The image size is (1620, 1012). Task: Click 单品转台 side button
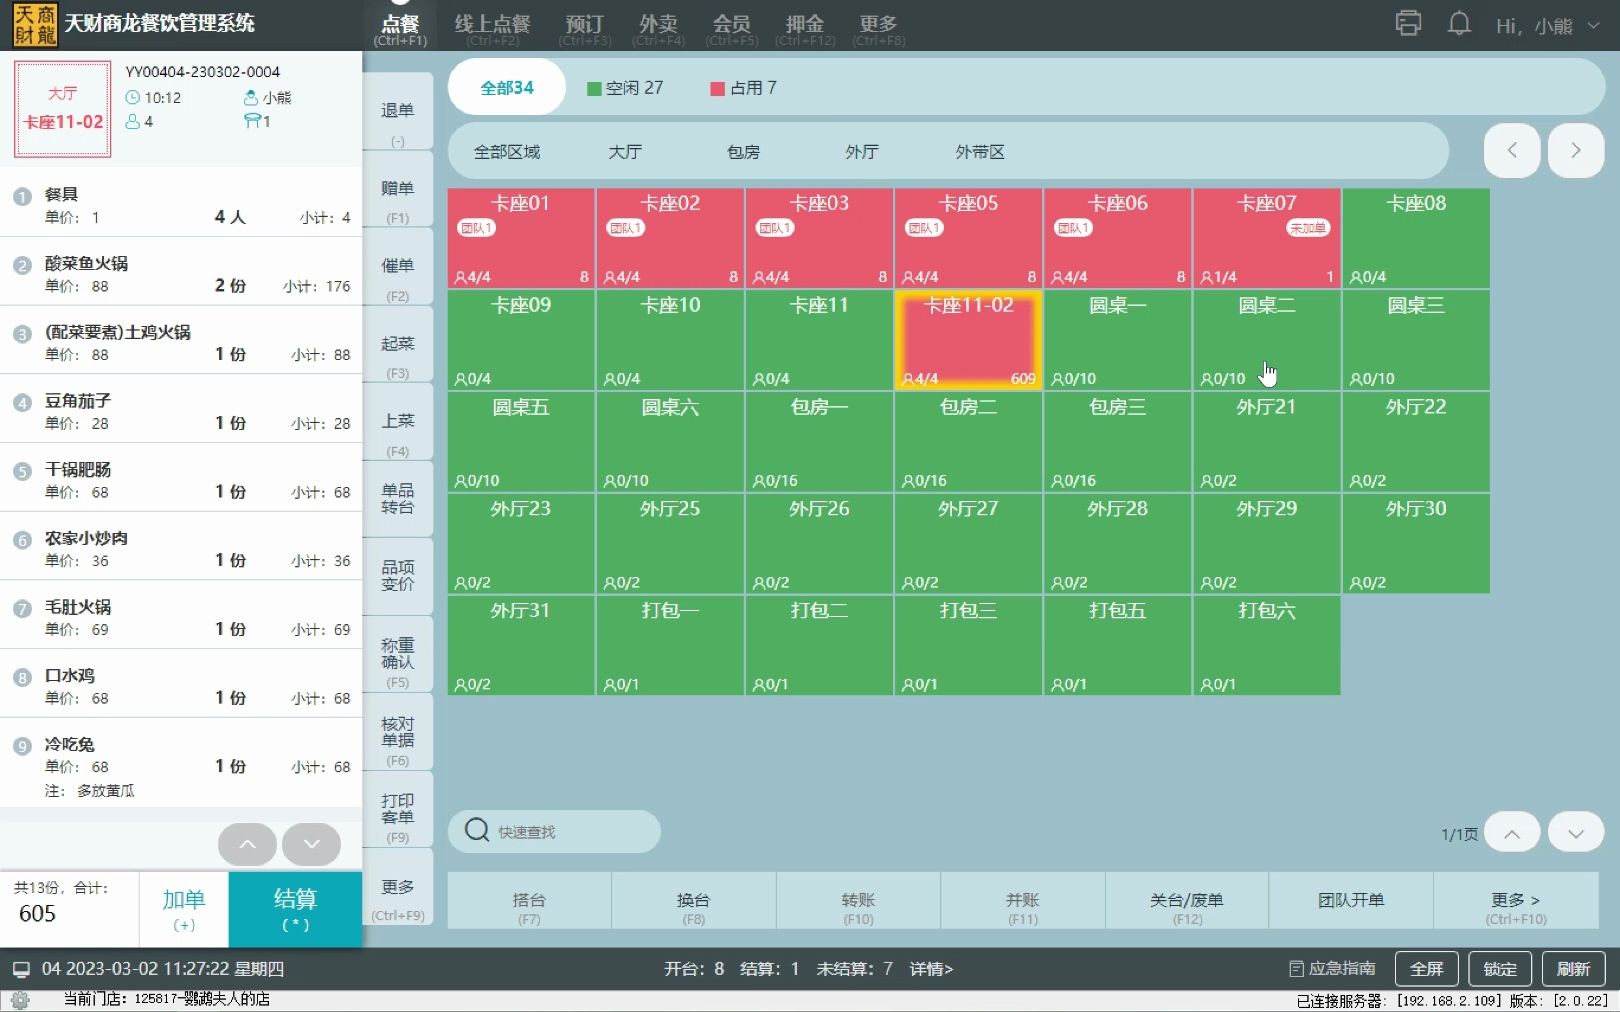[398, 499]
